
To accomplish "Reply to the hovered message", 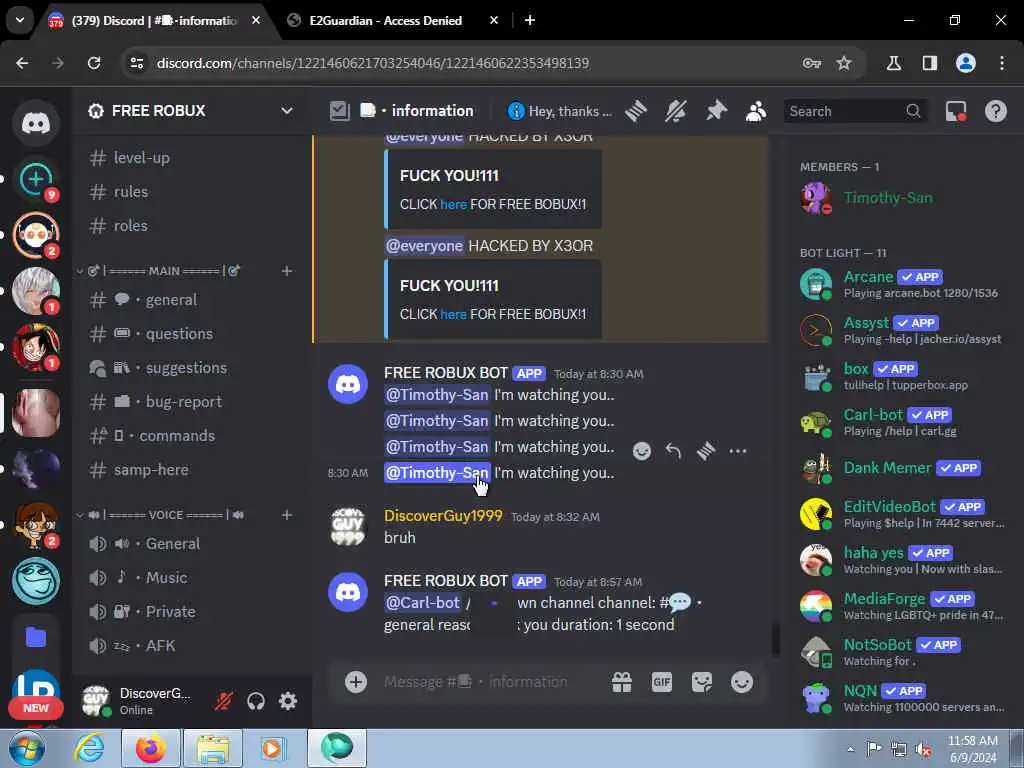I will point(673,451).
